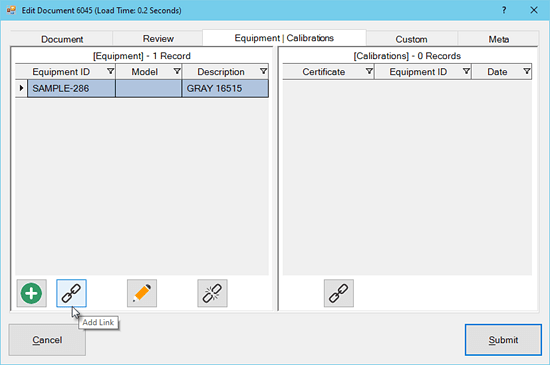Open the Description column filter dropdown
This screenshot has height=365, width=550.
point(263,72)
